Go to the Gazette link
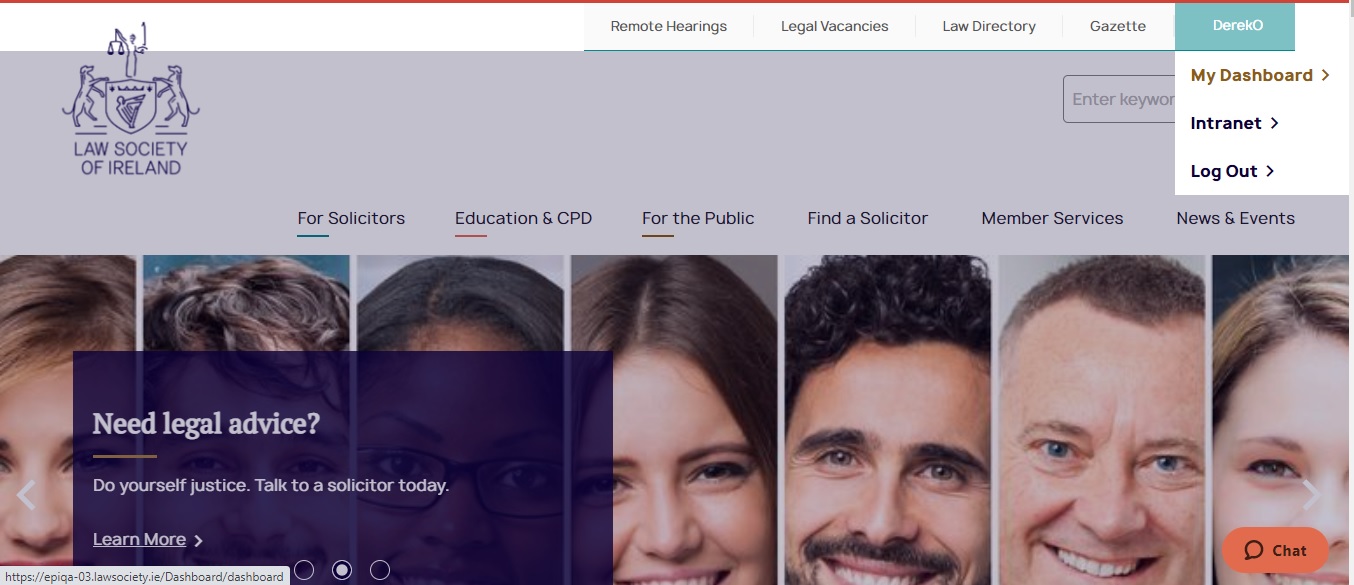Viewport: 1354px width, 585px height. click(1117, 26)
